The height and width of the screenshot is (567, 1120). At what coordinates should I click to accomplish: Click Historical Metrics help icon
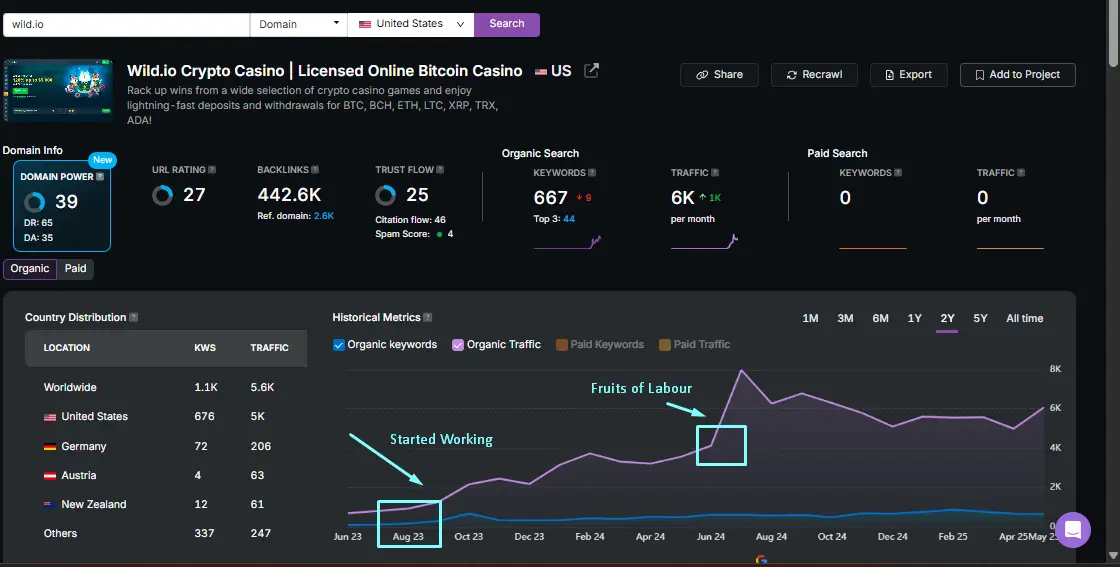coord(428,317)
